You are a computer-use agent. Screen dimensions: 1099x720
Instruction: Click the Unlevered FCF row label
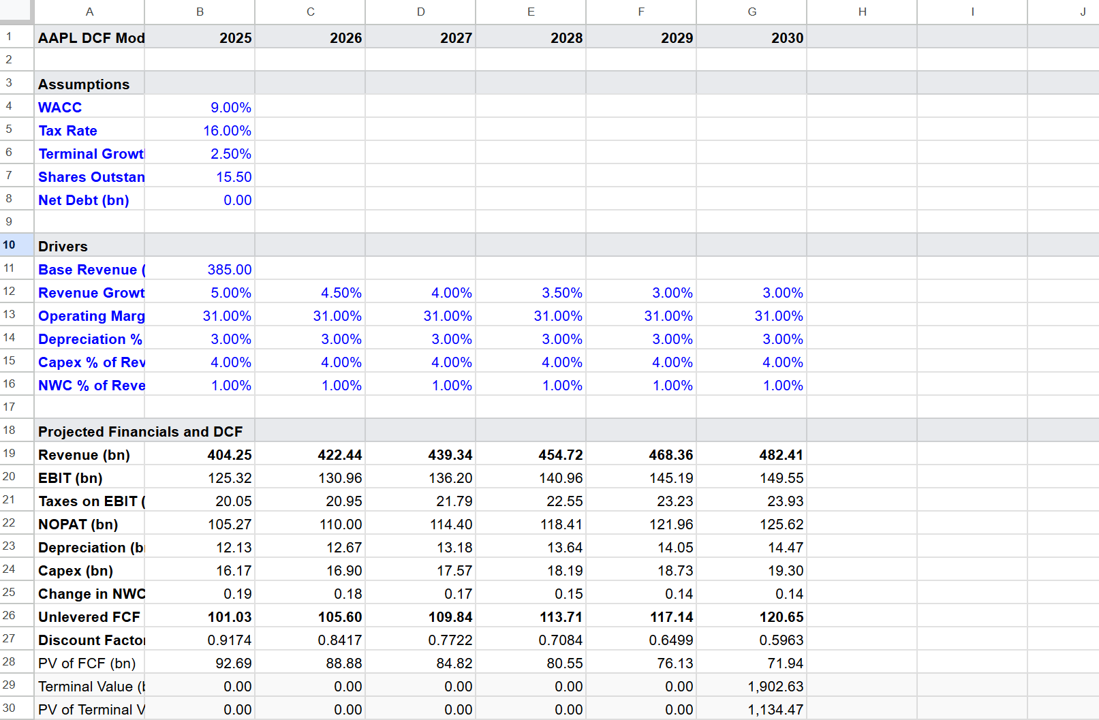coord(90,616)
